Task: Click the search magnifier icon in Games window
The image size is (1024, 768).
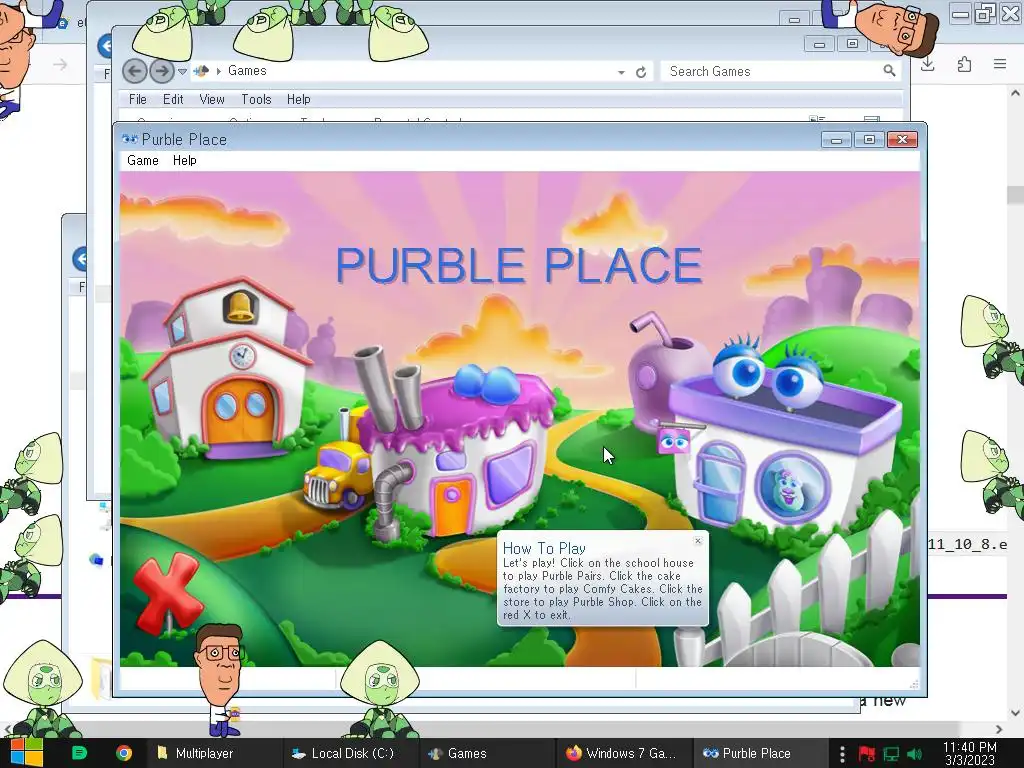Action: click(x=889, y=71)
